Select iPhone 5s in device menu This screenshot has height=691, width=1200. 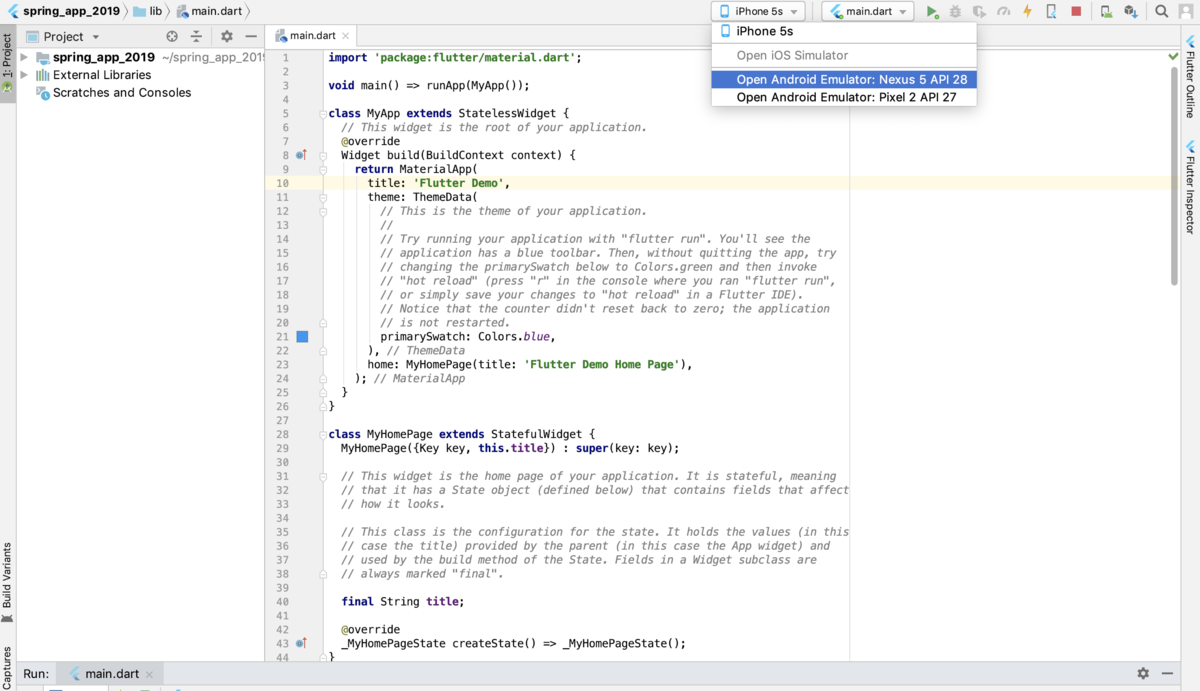pos(844,31)
